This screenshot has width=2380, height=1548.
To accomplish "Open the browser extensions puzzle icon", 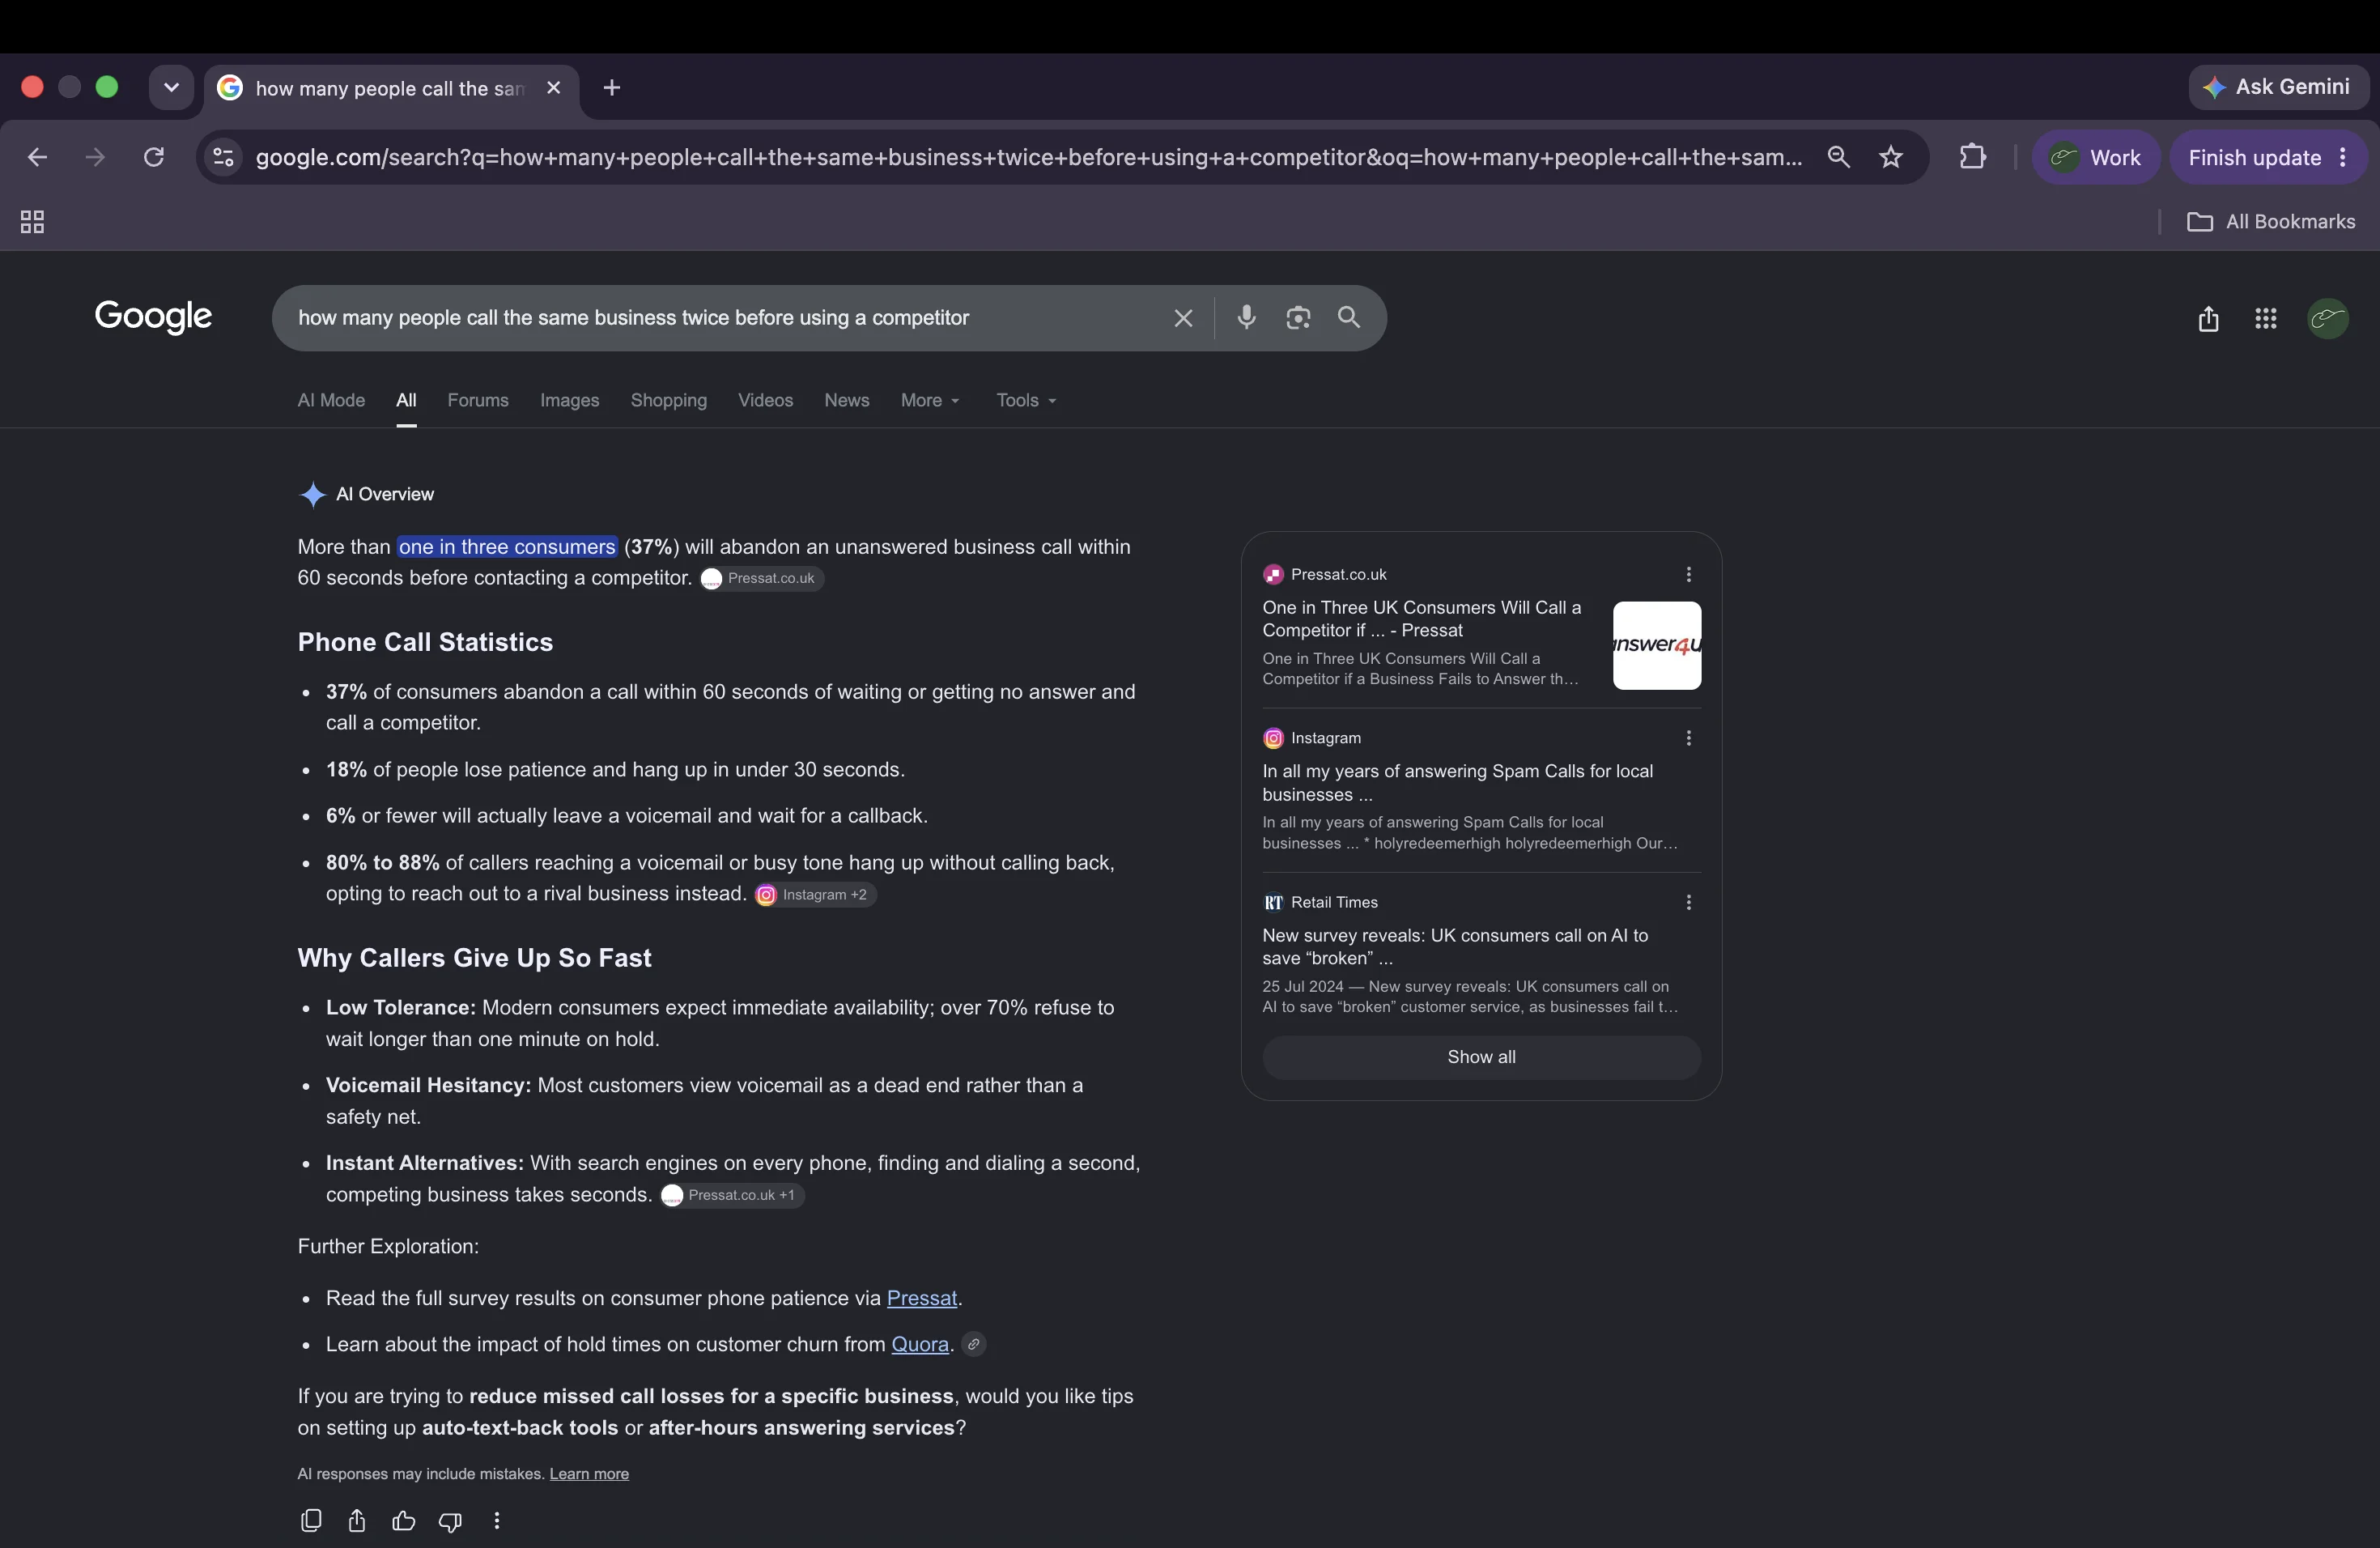I will coord(1972,157).
